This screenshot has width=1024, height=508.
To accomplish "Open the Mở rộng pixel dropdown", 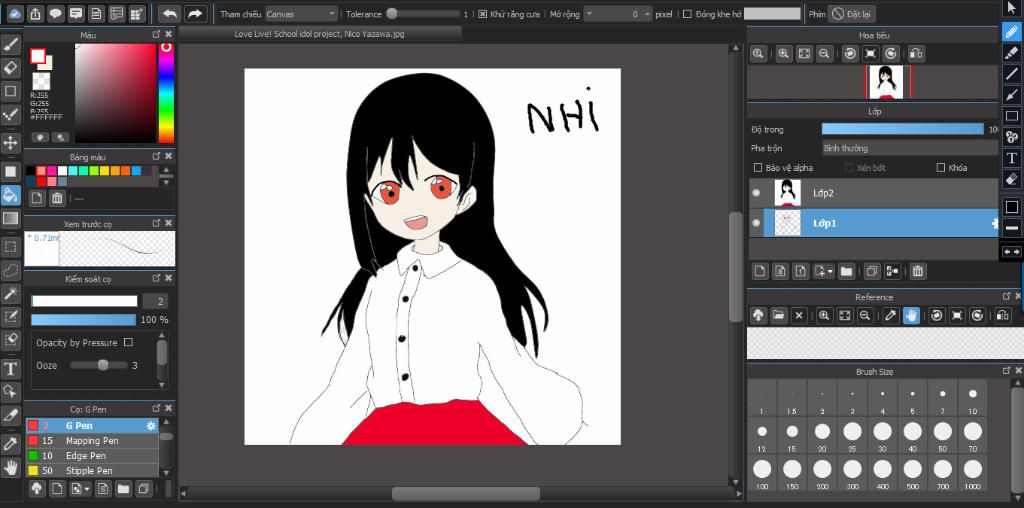I will click(618, 14).
